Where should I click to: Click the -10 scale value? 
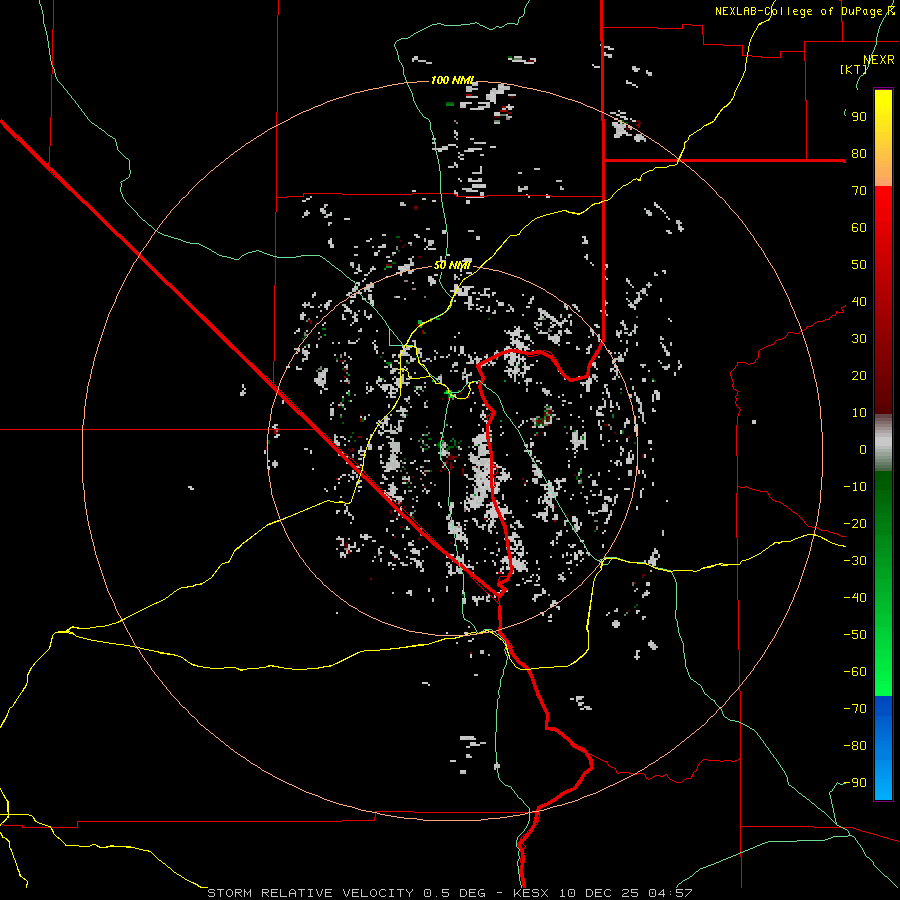pos(855,487)
